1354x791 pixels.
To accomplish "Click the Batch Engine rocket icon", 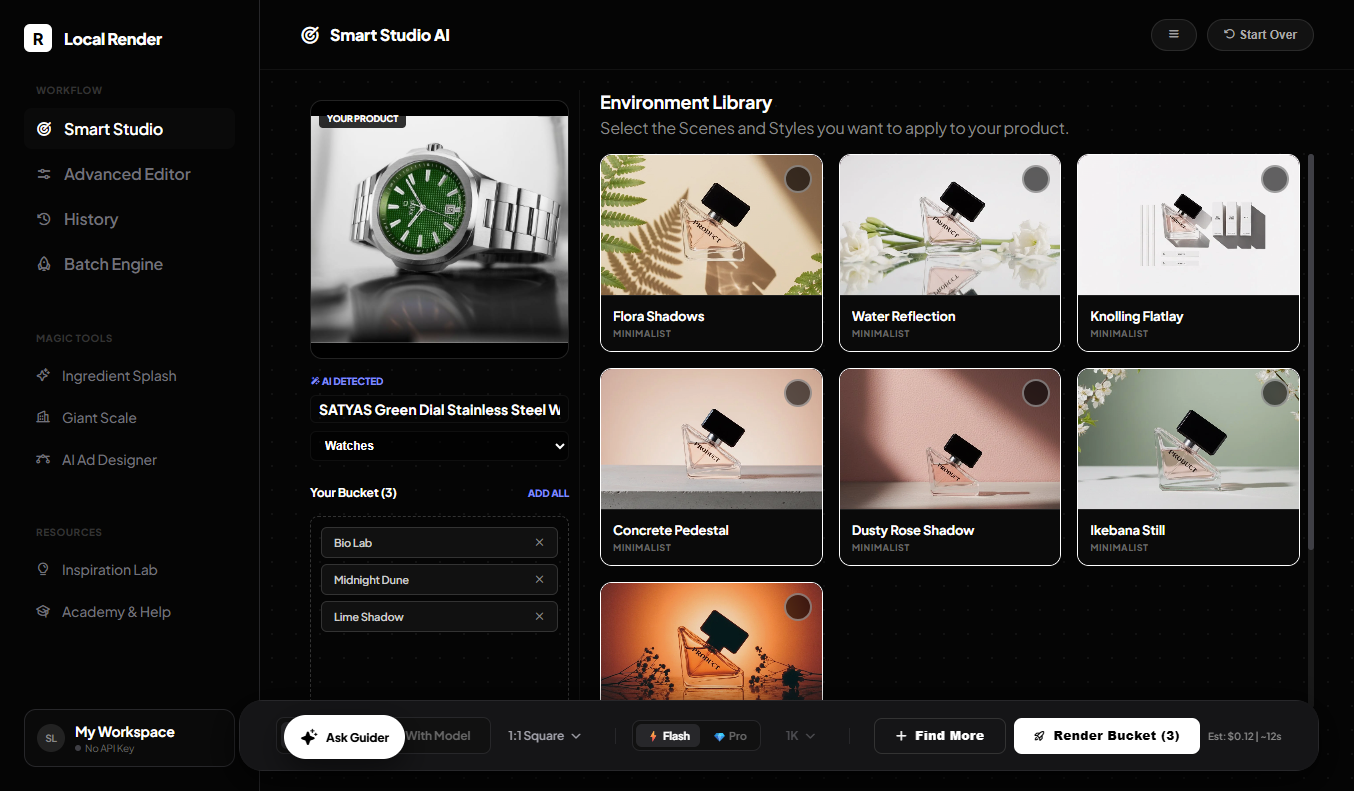I will pos(44,265).
